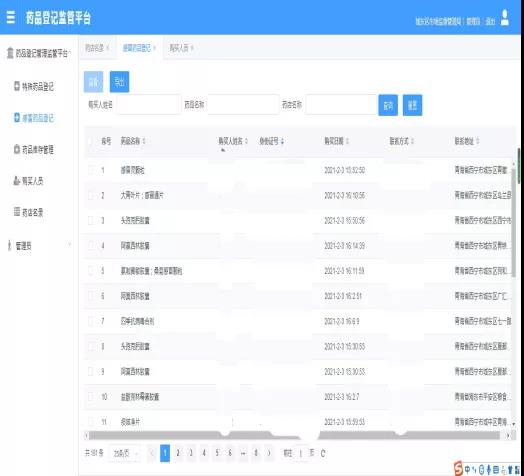Check the select-all header checkbox
524x476 pixels.
pos(90,141)
